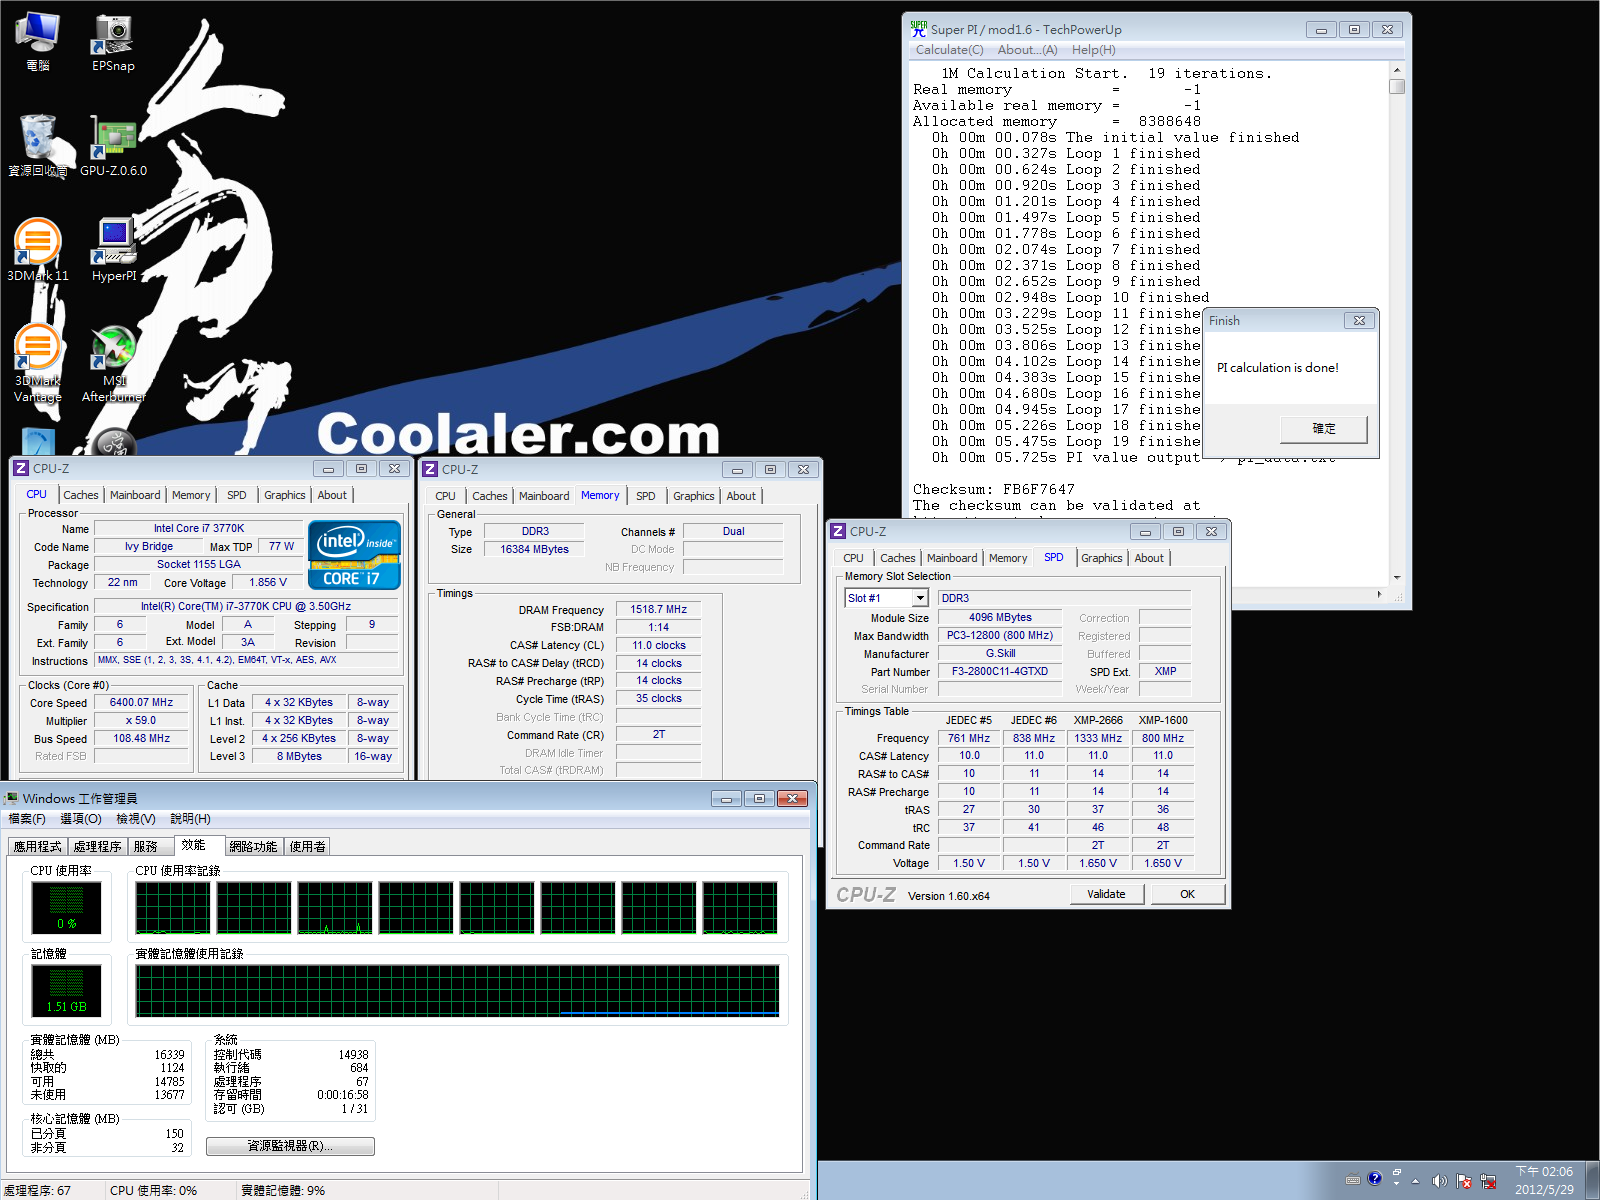Image resolution: width=1600 pixels, height=1200 pixels.
Task: Open the 資源回收筒 recycle bin icon
Action: (38, 146)
